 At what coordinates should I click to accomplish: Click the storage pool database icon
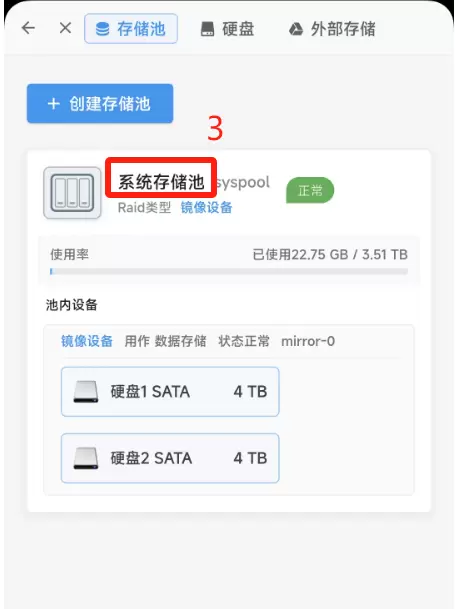(103, 29)
